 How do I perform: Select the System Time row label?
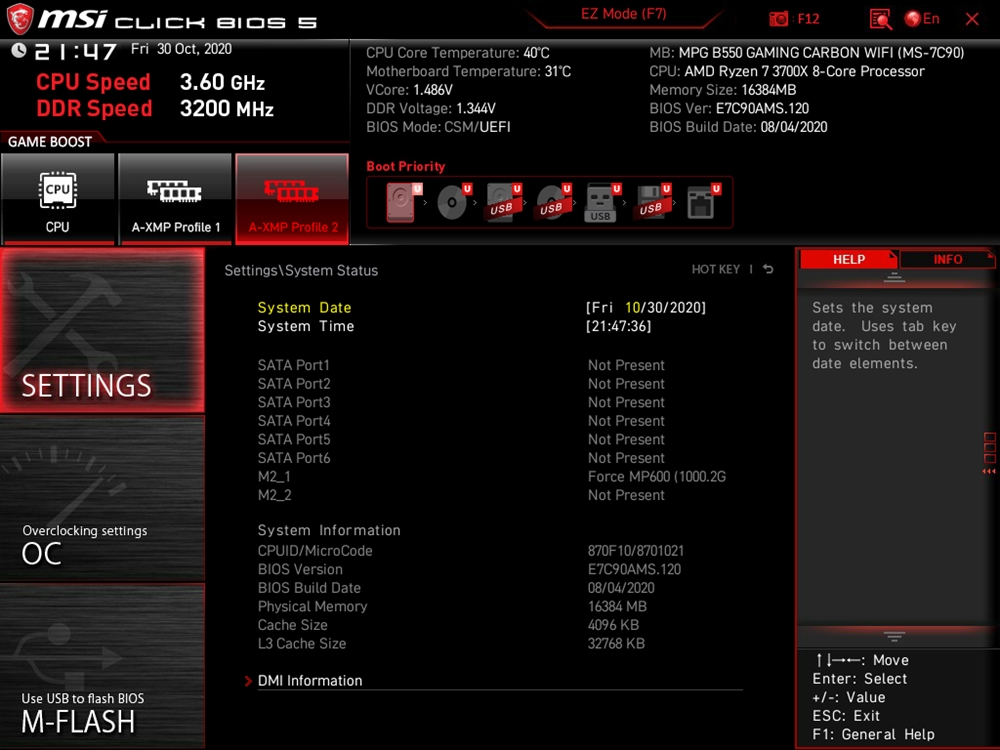(305, 326)
